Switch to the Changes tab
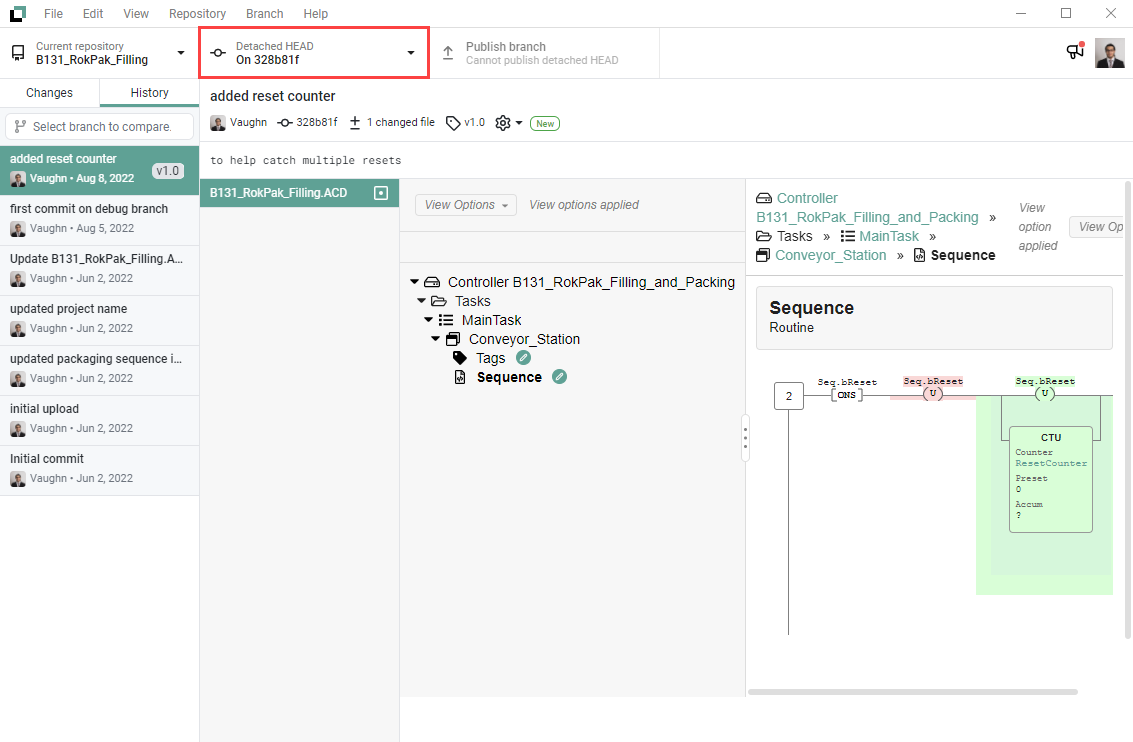 click(x=49, y=93)
